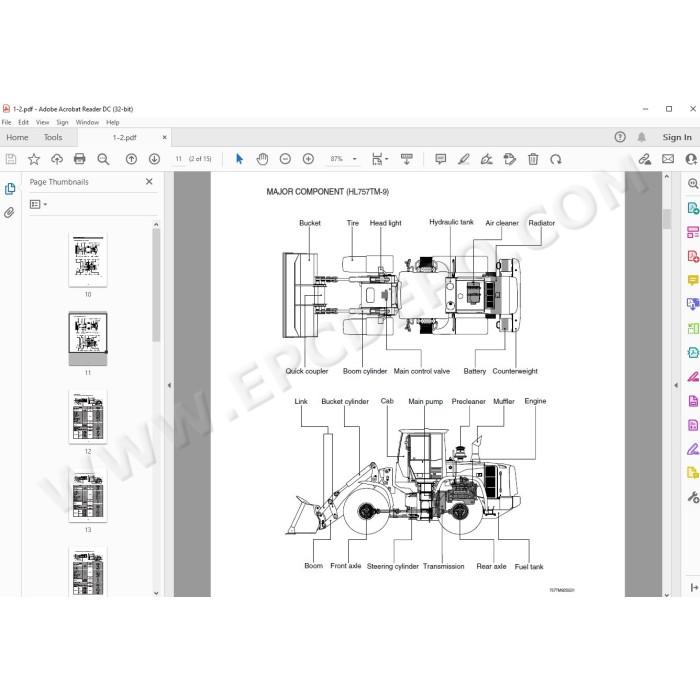Delete with the trash icon
Image resolution: width=700 pixels, height=700 pixels.
coord(533,159)
